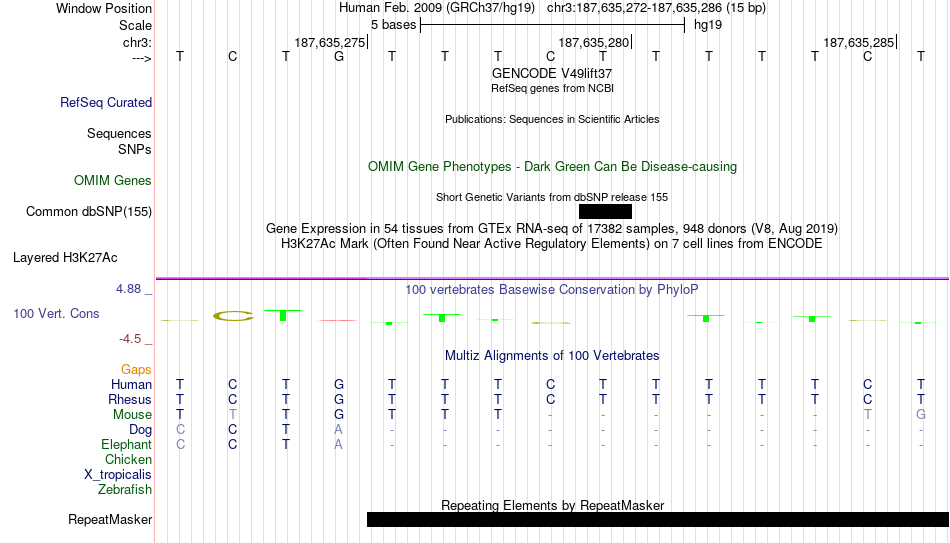Image resolution: width=950 pixels, height=543 pixels.
Task: Click the Elephant species row label
Action: click(x=127, y=445)
